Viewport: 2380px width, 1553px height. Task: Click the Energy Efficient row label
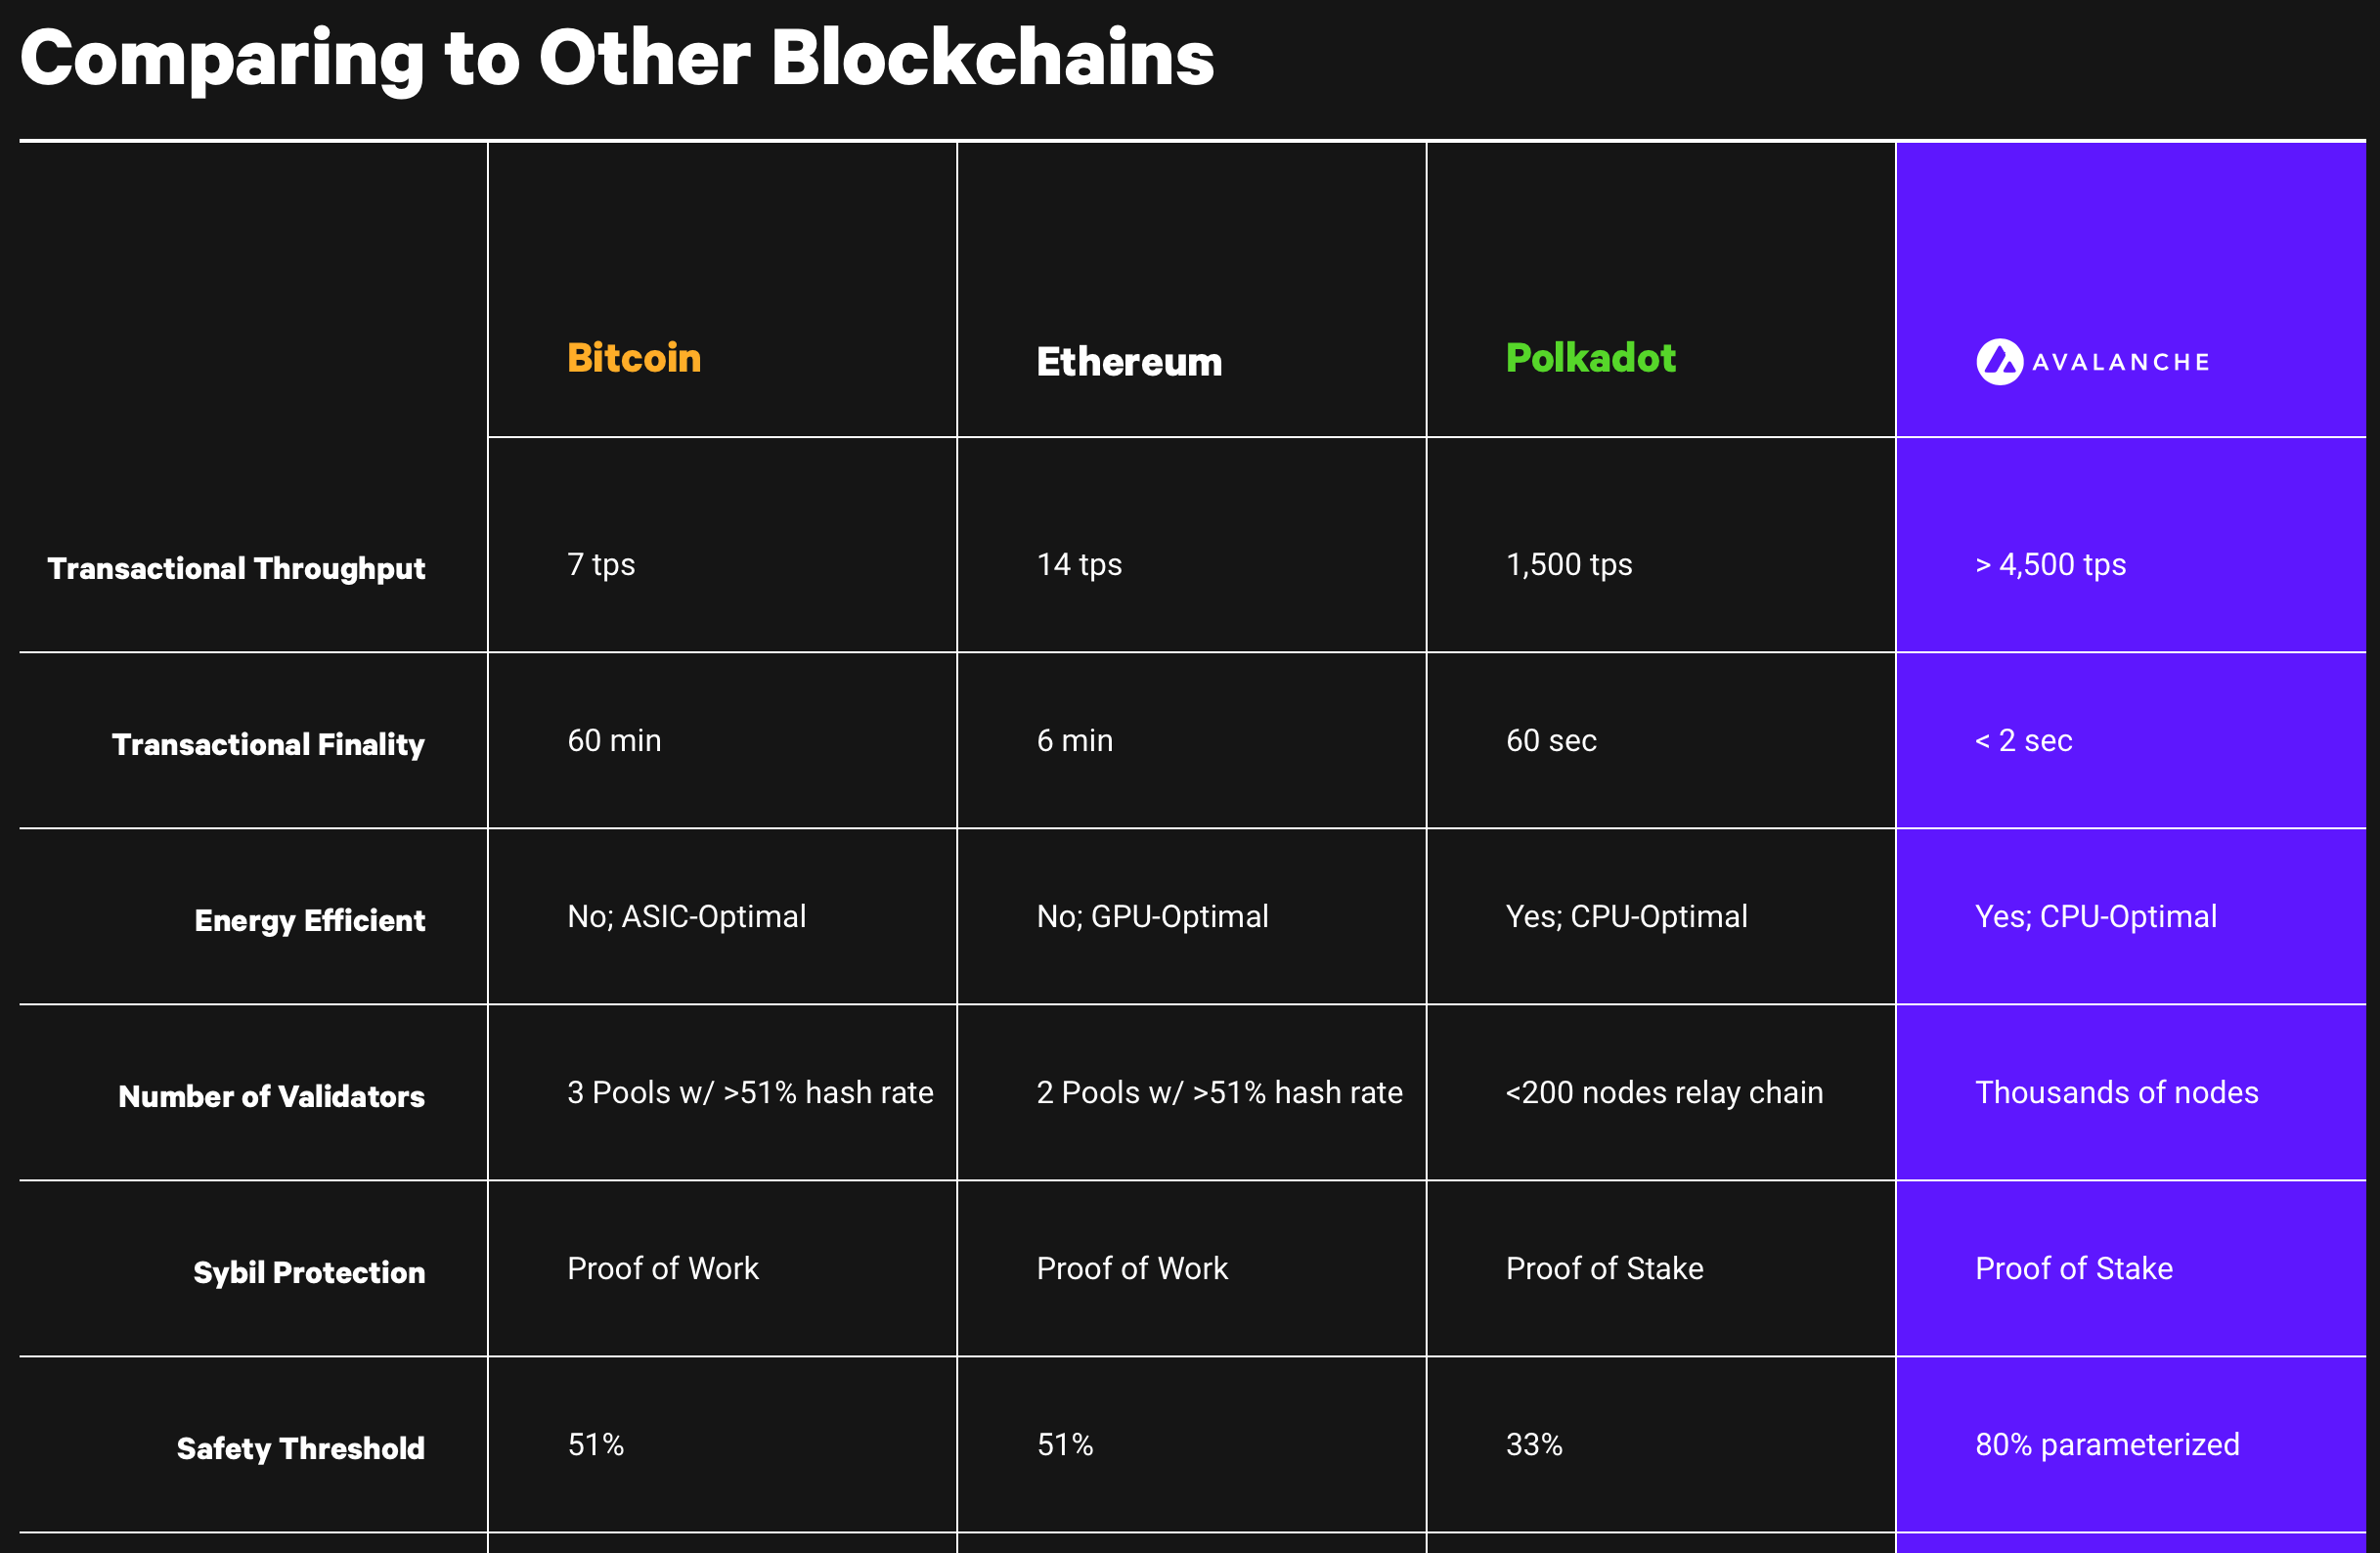coord(310,920)
